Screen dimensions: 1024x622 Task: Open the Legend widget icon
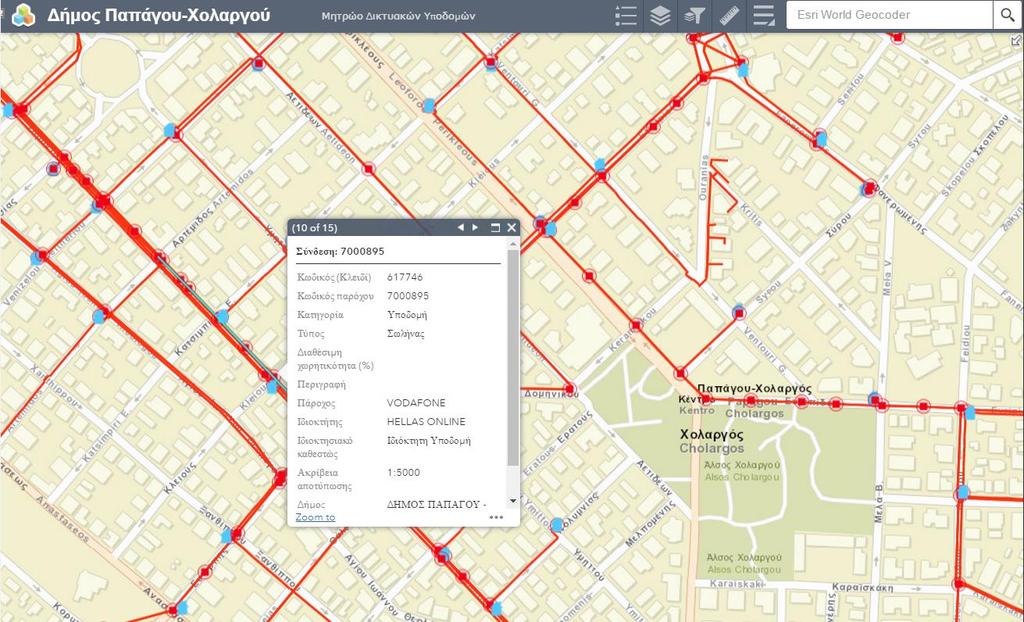point(626,16)
